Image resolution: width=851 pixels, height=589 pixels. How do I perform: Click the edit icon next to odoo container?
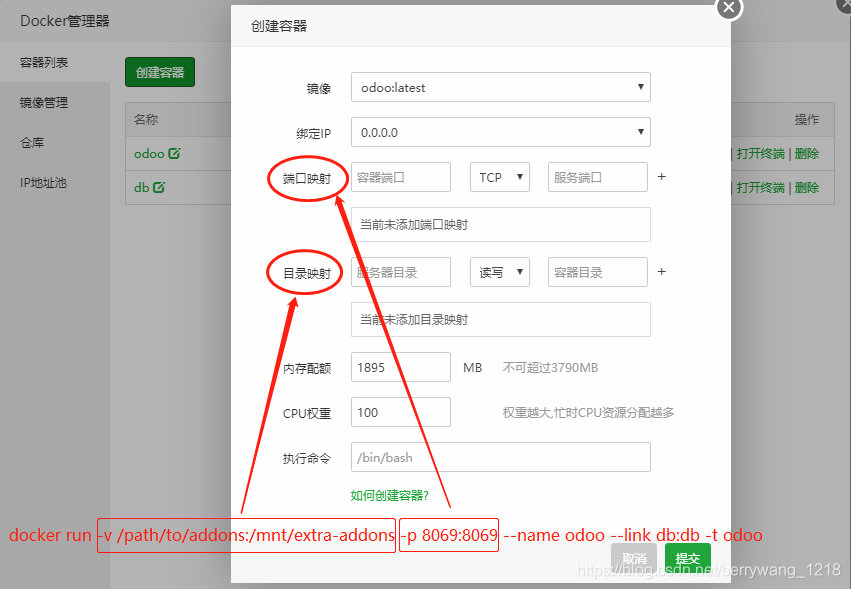coord(174,154)
